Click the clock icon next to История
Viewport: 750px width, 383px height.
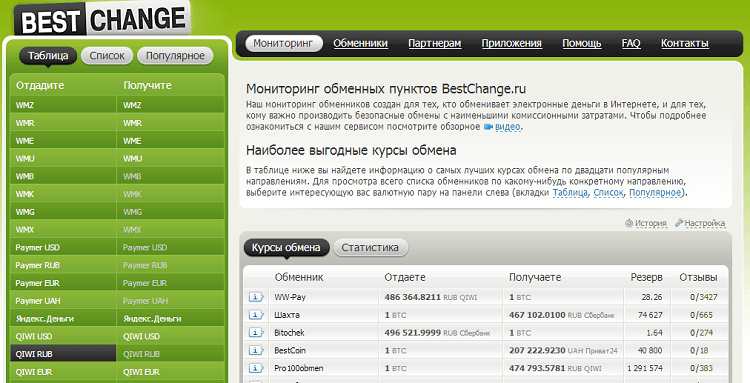(629, 223)
